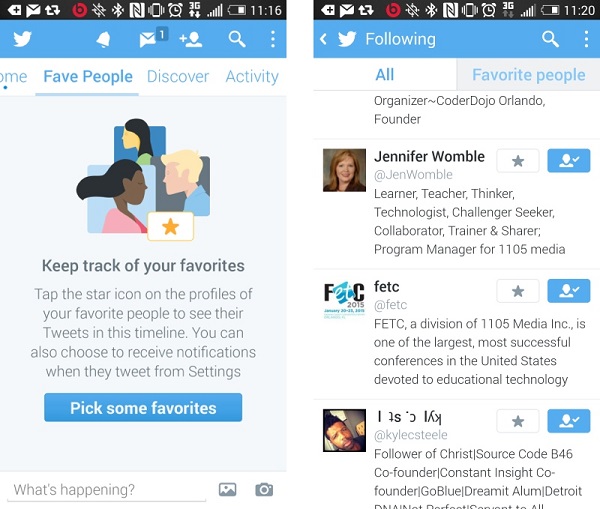
Task: Tap the add people icon
Action: click(x=191, y=39)
